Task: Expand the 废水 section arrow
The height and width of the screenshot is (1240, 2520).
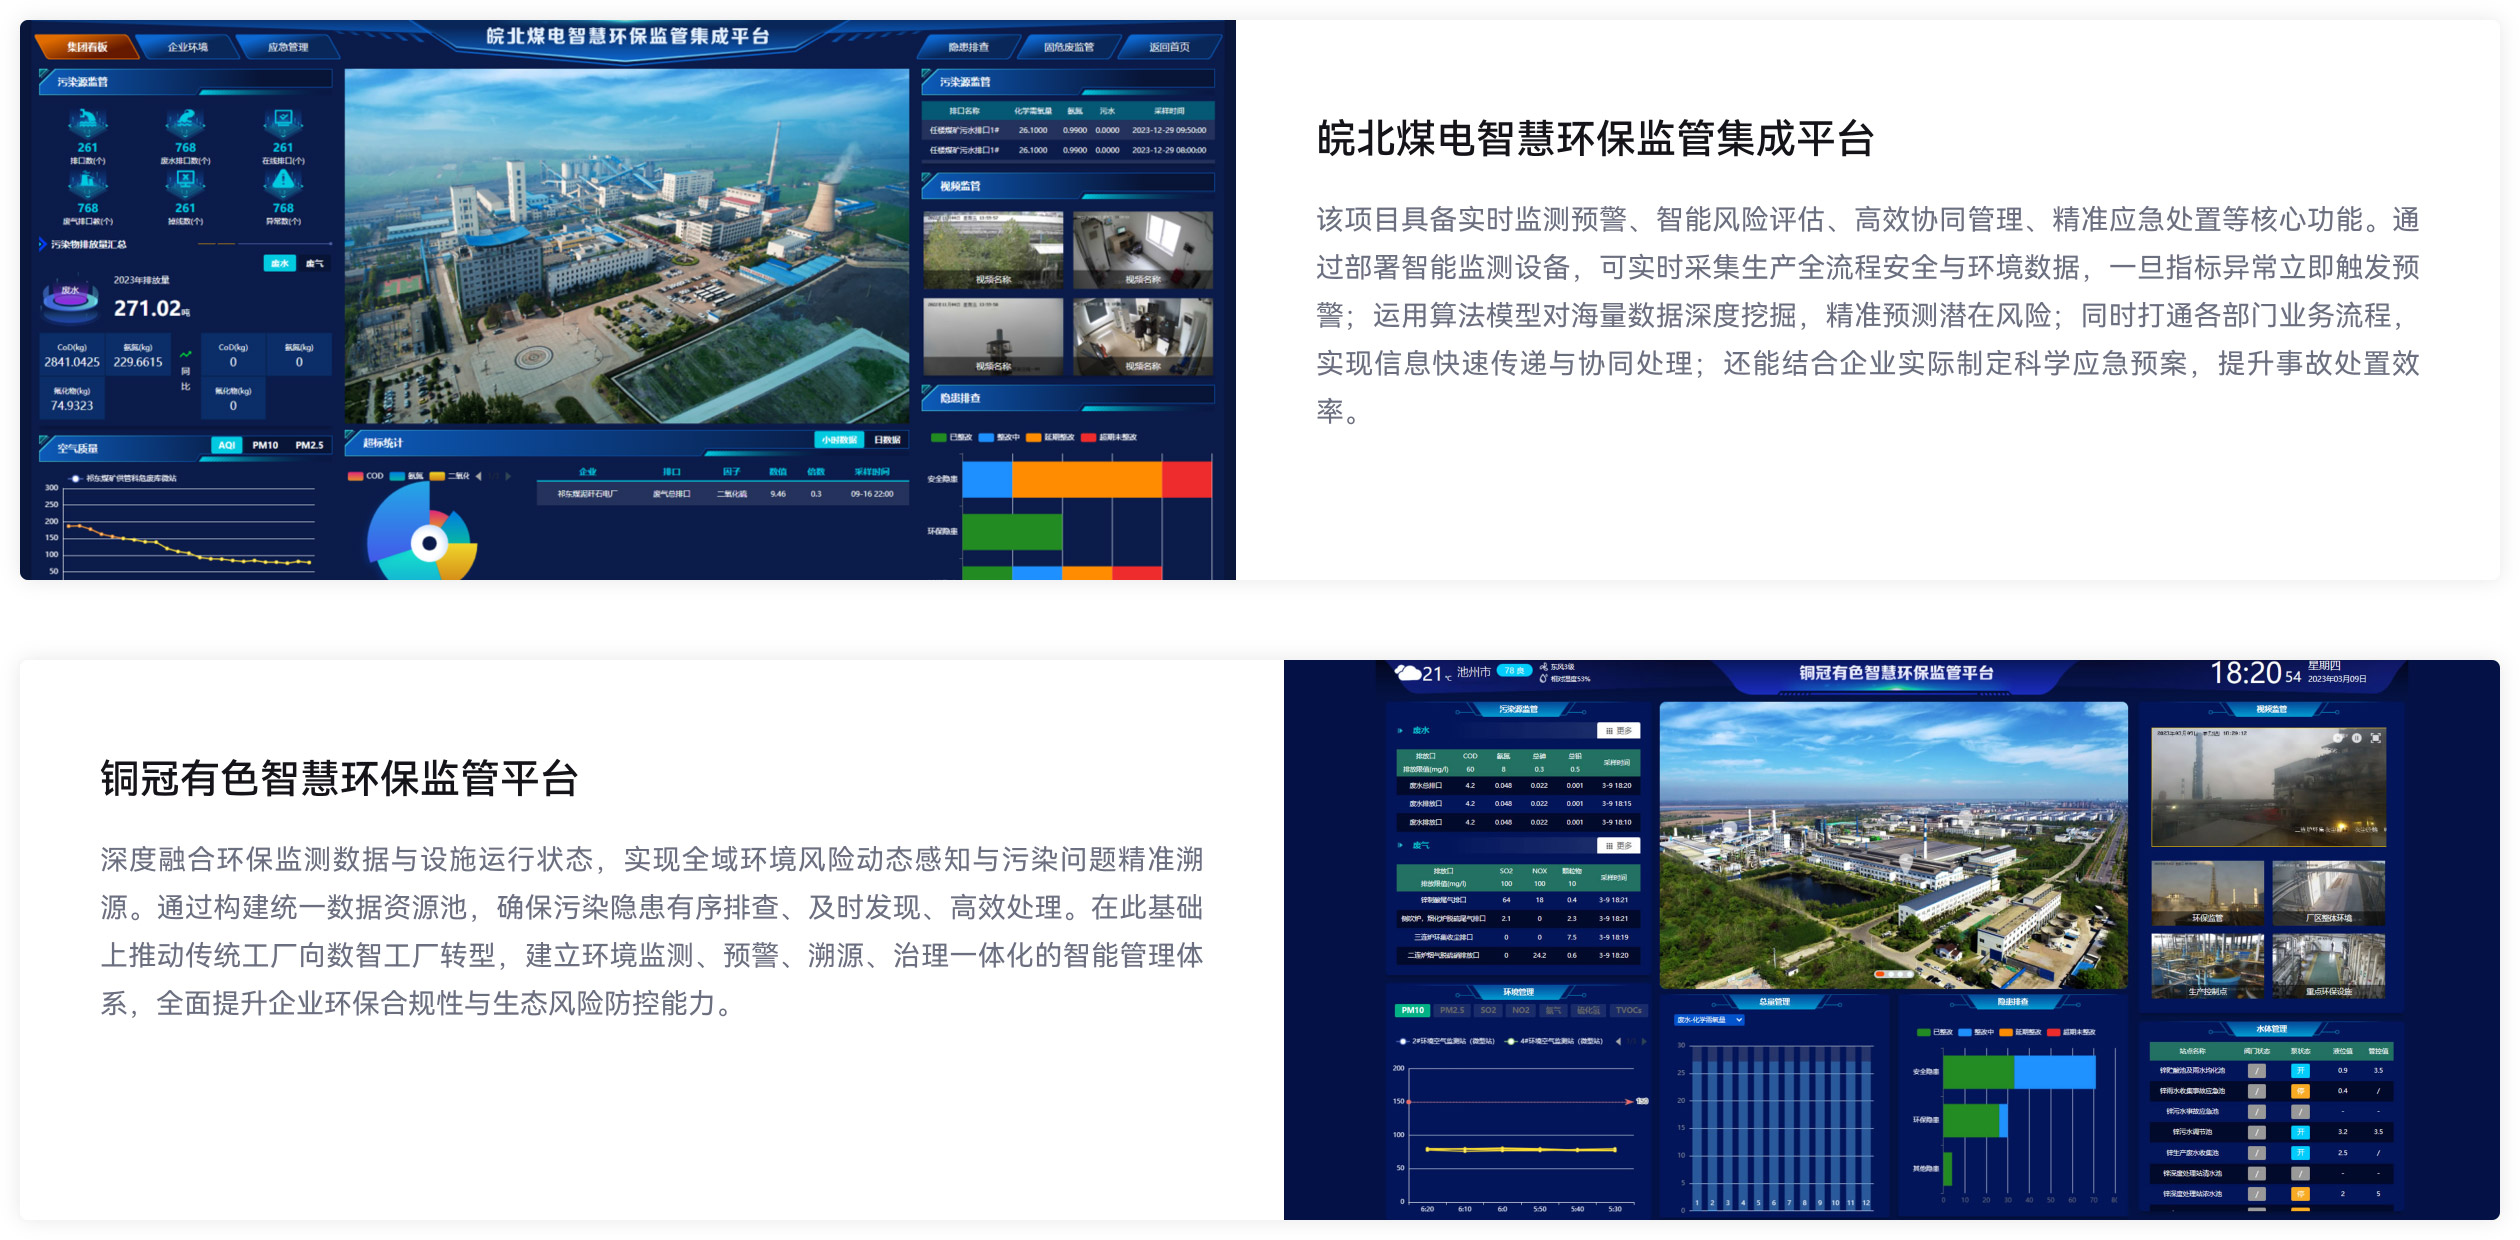Action: 1400,731
